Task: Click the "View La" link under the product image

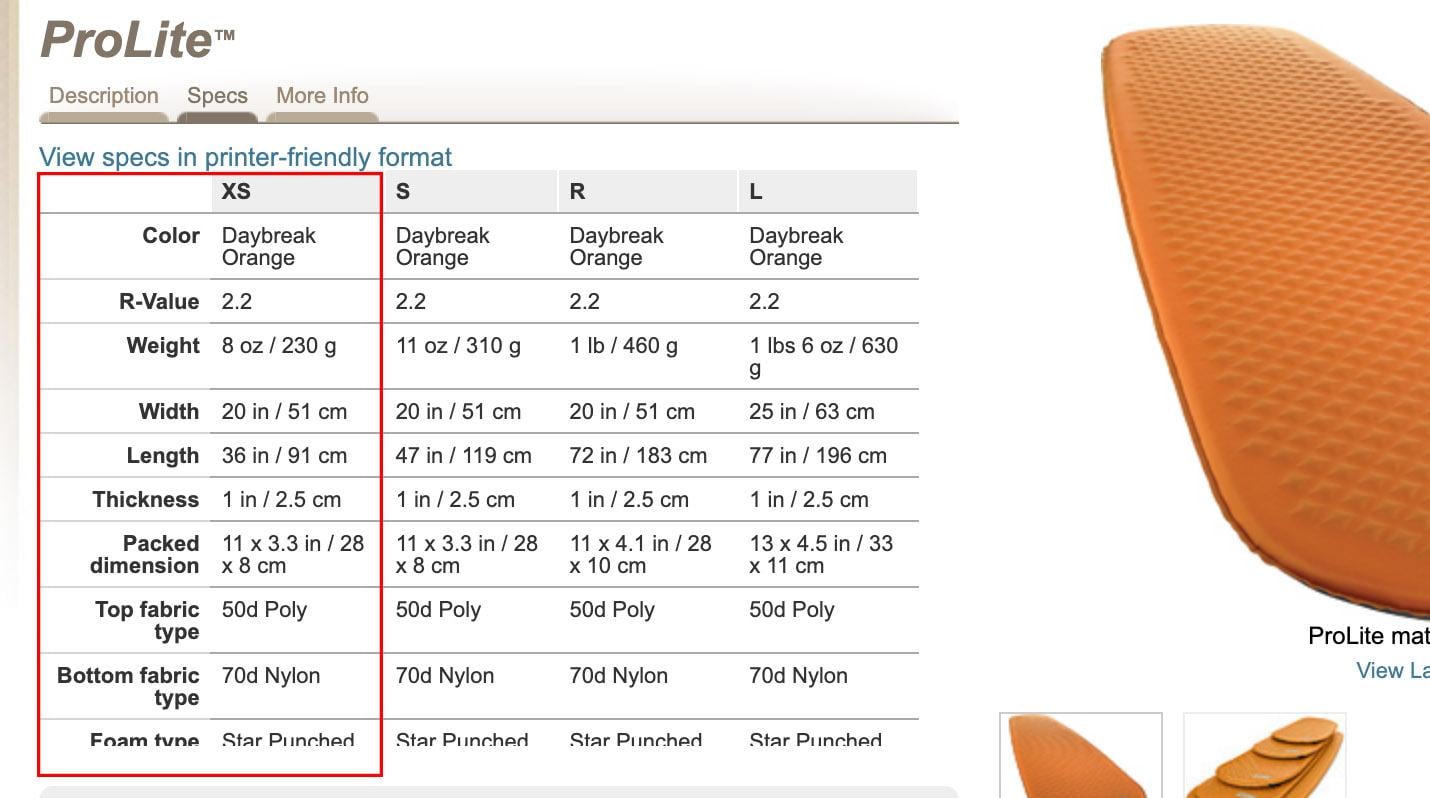Action: click(1392, 670)
